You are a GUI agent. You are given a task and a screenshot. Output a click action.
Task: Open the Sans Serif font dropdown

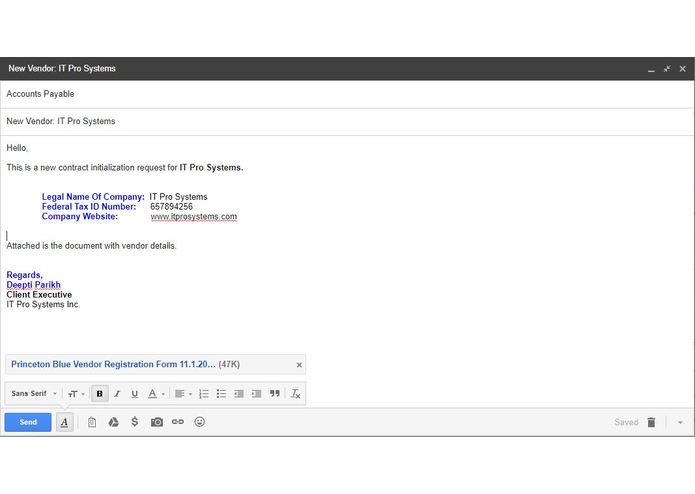34,393
